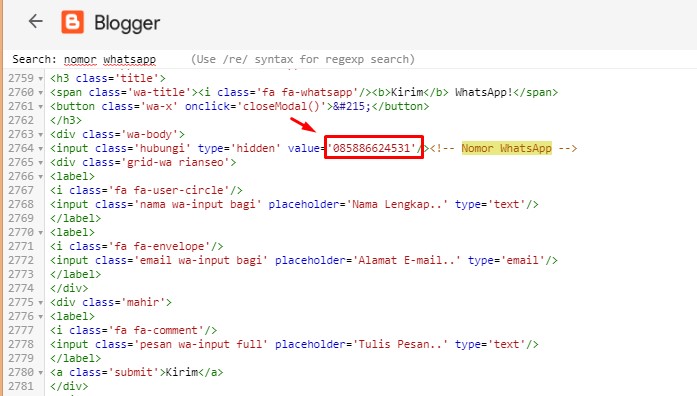Screen dimensions: 697x396
Task: Collapse code fold at line 2780
Action: click(40, 373)
